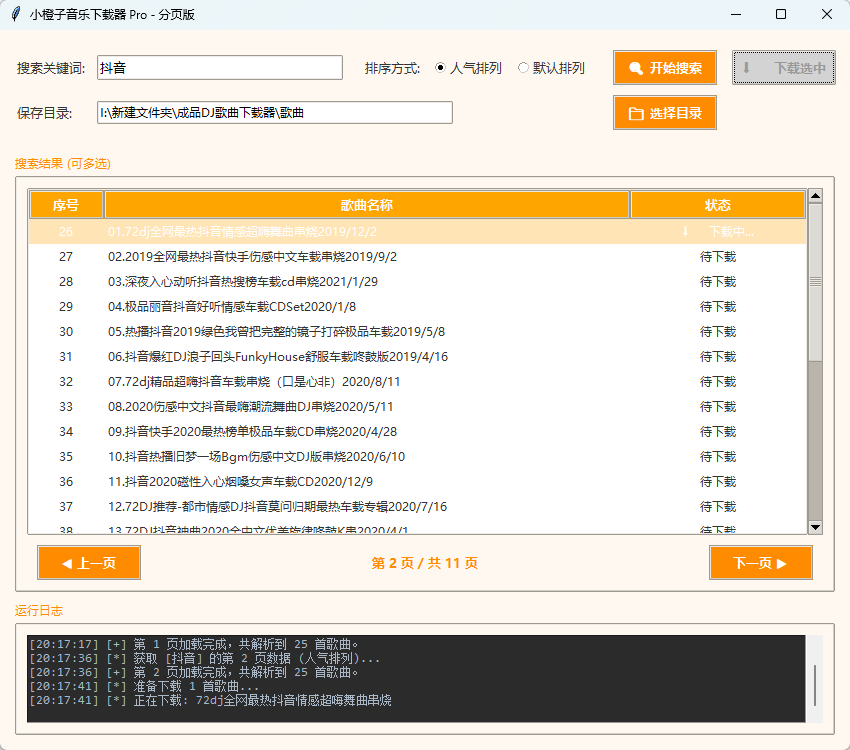Screen dimensions: 850x750
Task: Select row 12.72DJ推荐-都市情感DJ抖音莫问归期
Action: (417, 506)
